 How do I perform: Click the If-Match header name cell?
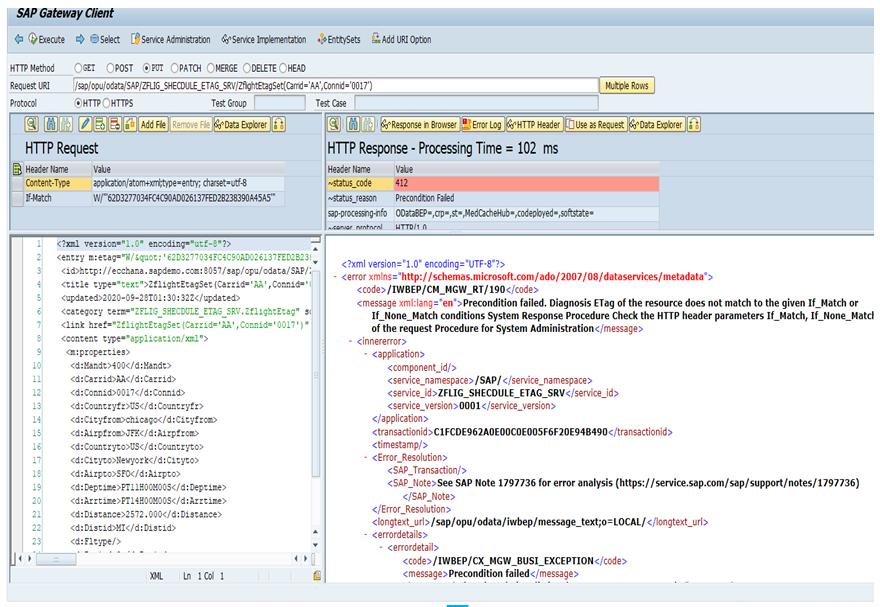[x=58, y=198]
